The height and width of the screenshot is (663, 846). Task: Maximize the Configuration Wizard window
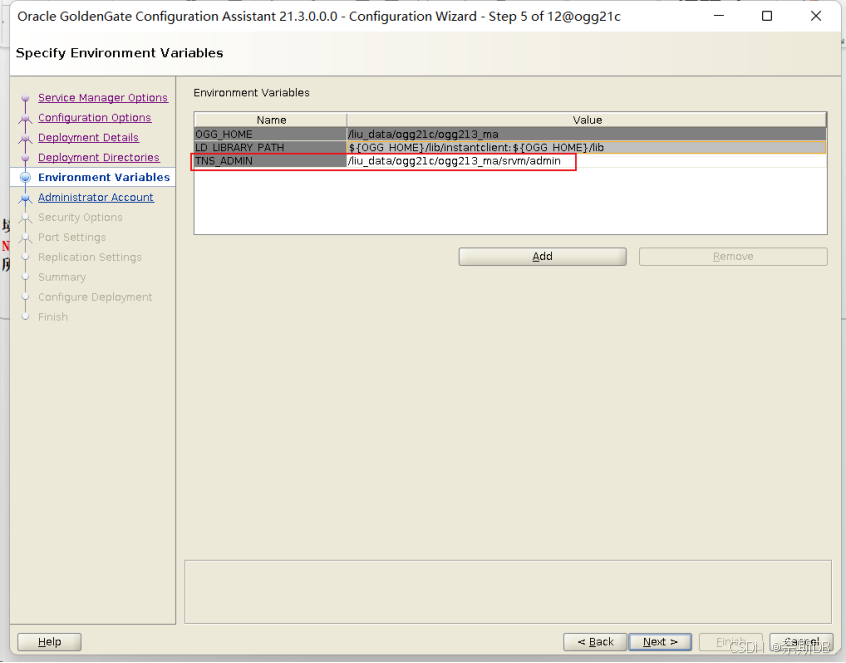point(767,16)
